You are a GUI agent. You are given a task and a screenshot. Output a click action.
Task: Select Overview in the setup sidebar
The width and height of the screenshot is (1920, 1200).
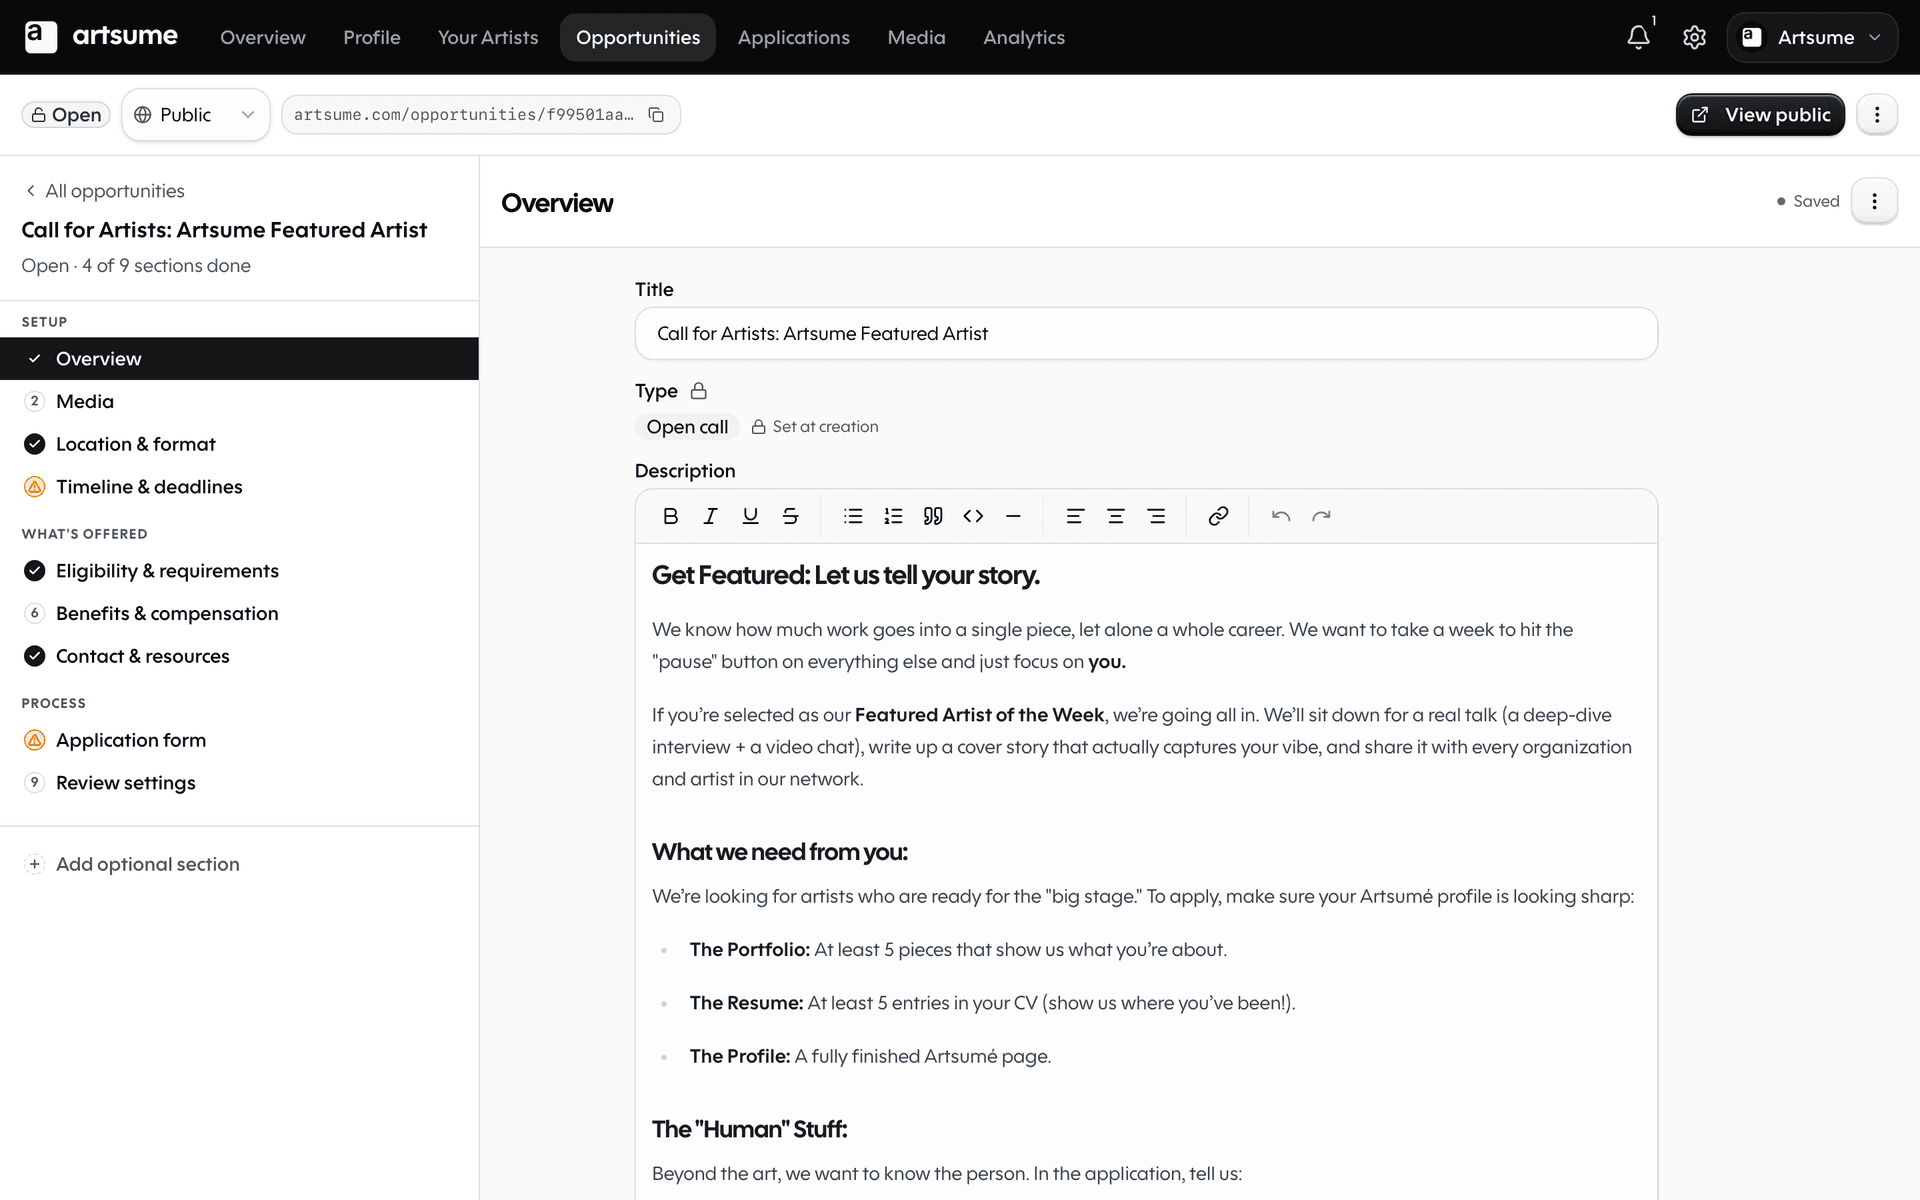pyautogui.click(x=239, y=359)
